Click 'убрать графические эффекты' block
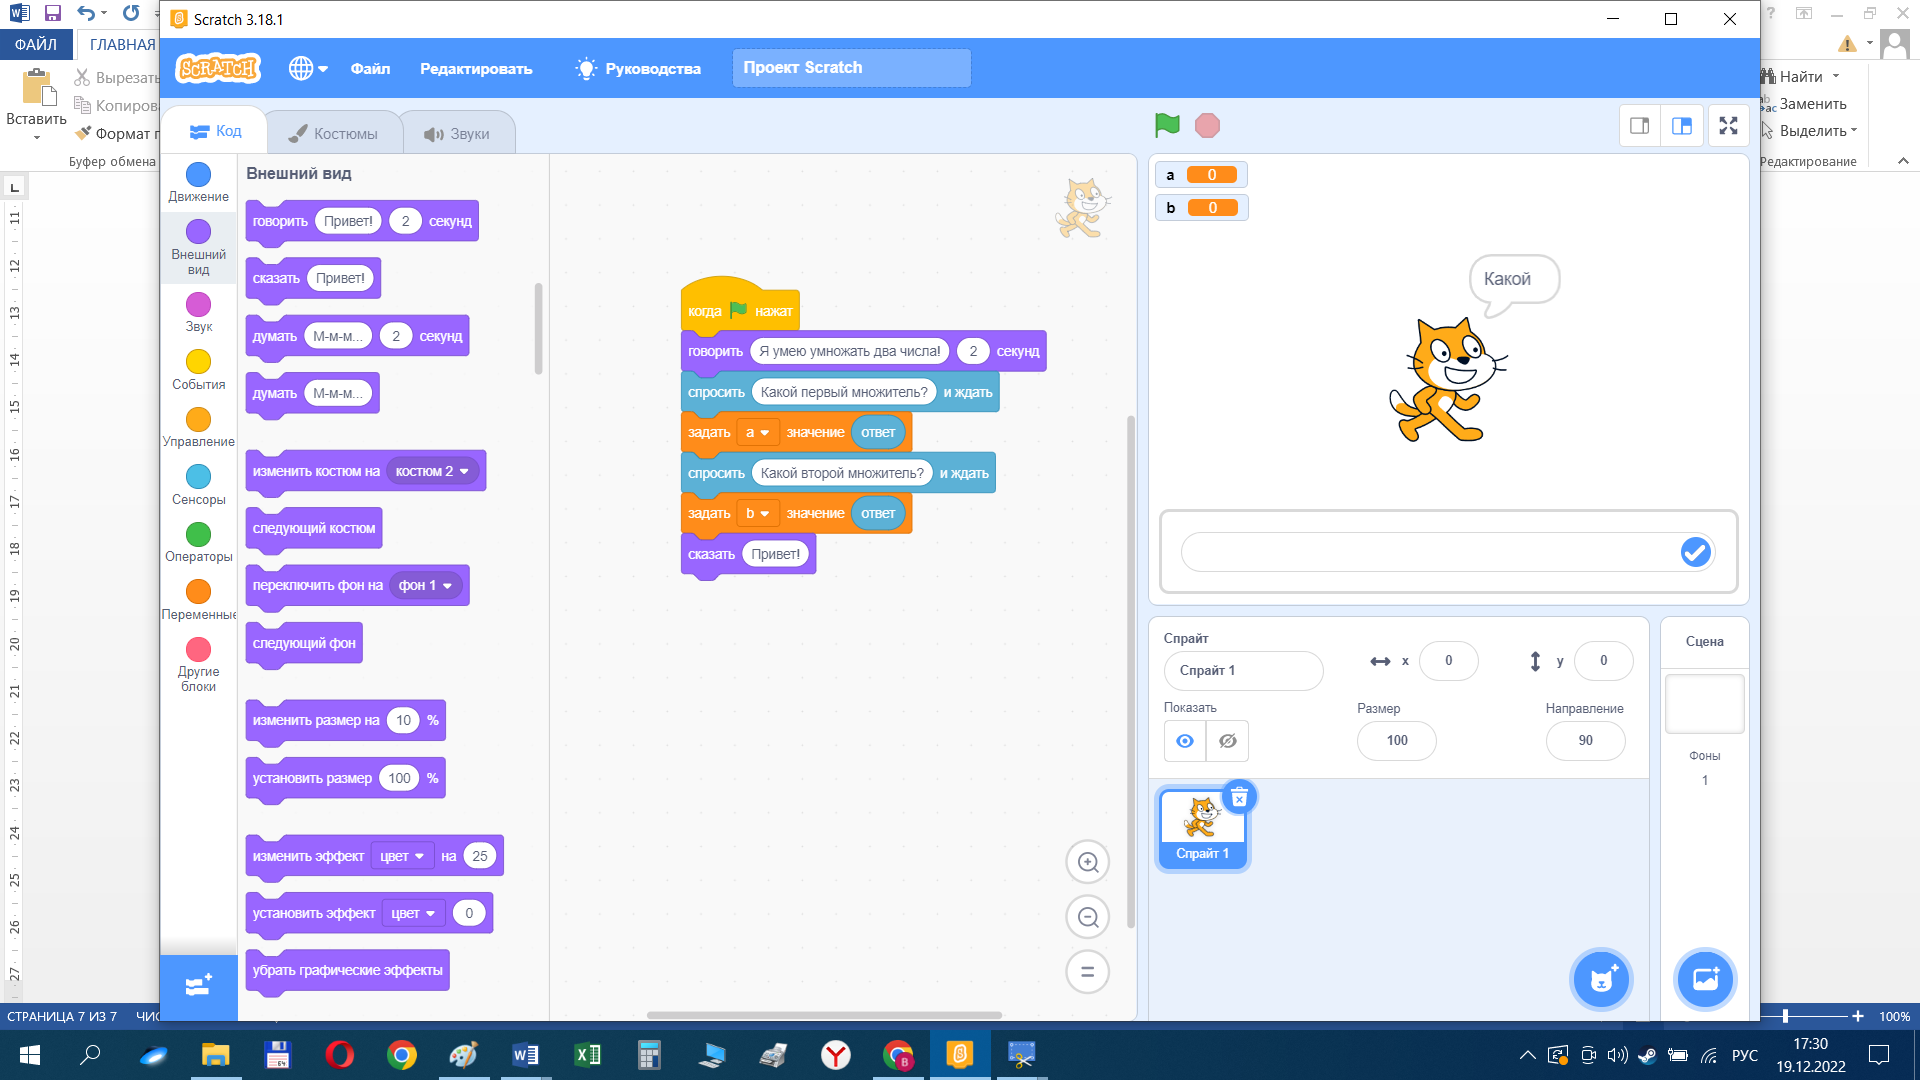Image resolution: width=1920 pixels, height=1080 pixels. coord(347,970)
